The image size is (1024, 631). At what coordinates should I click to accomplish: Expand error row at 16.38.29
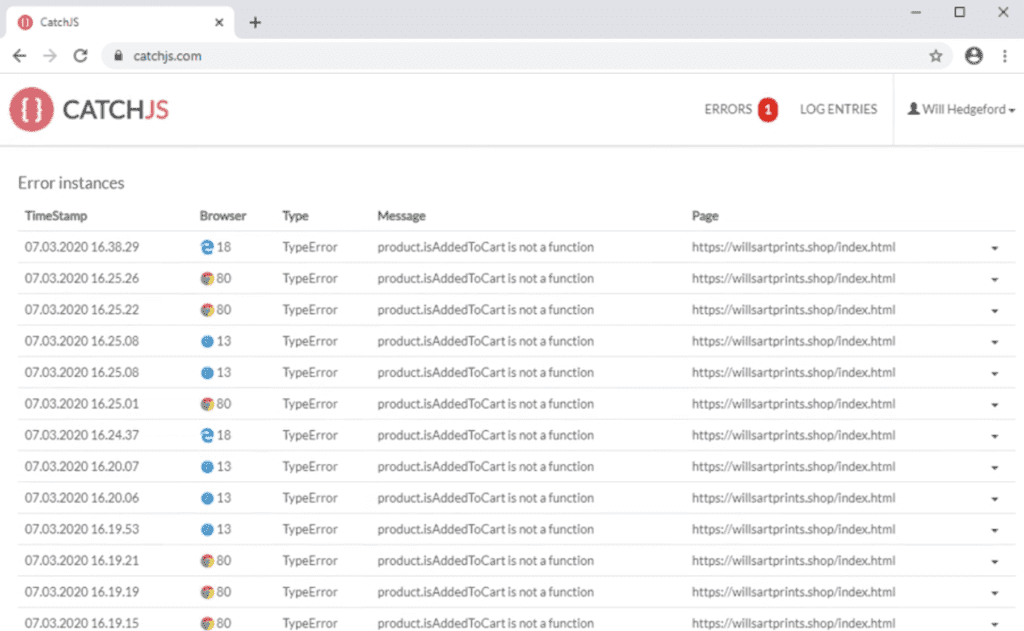[995, 248]
